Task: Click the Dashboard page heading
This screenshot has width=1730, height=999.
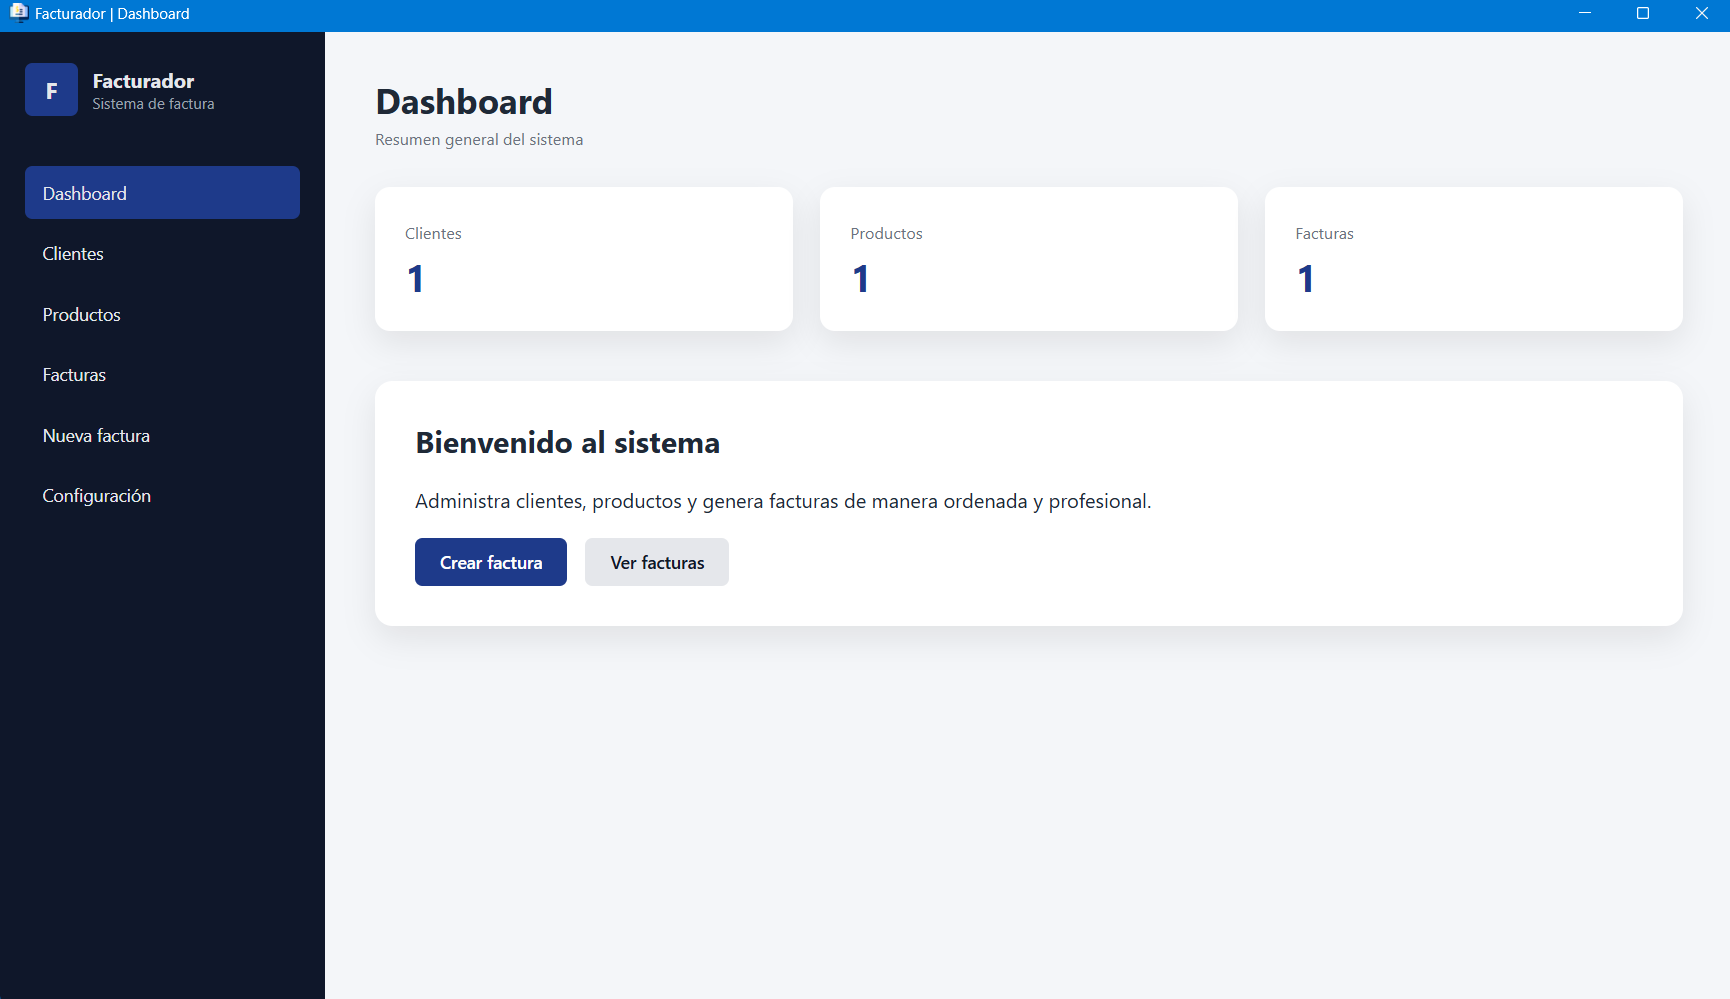Action: (464, 102)
